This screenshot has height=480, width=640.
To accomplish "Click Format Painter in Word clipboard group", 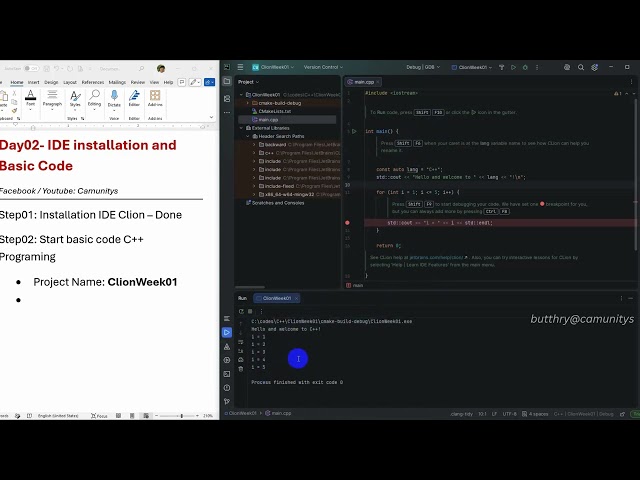I will click(x=14, y=110).
